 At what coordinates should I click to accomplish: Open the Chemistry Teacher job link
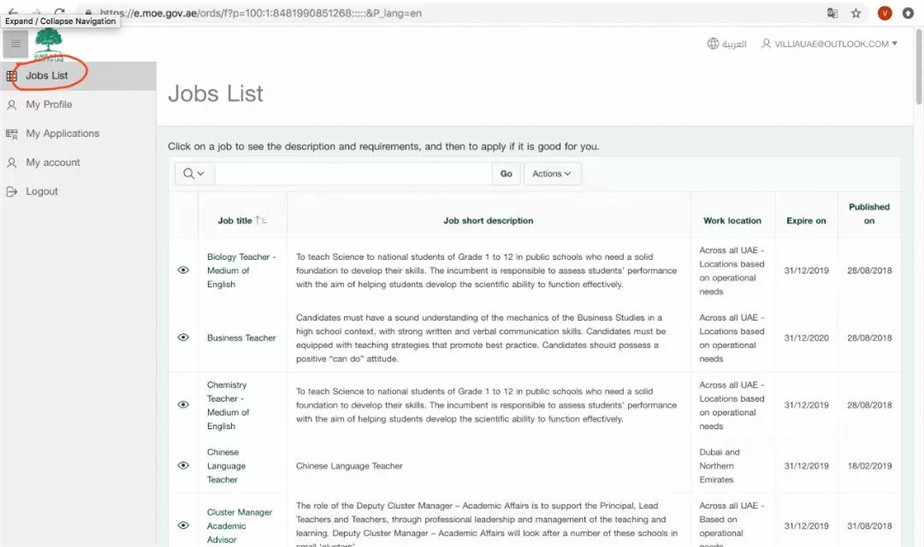[x=227, y=405]
